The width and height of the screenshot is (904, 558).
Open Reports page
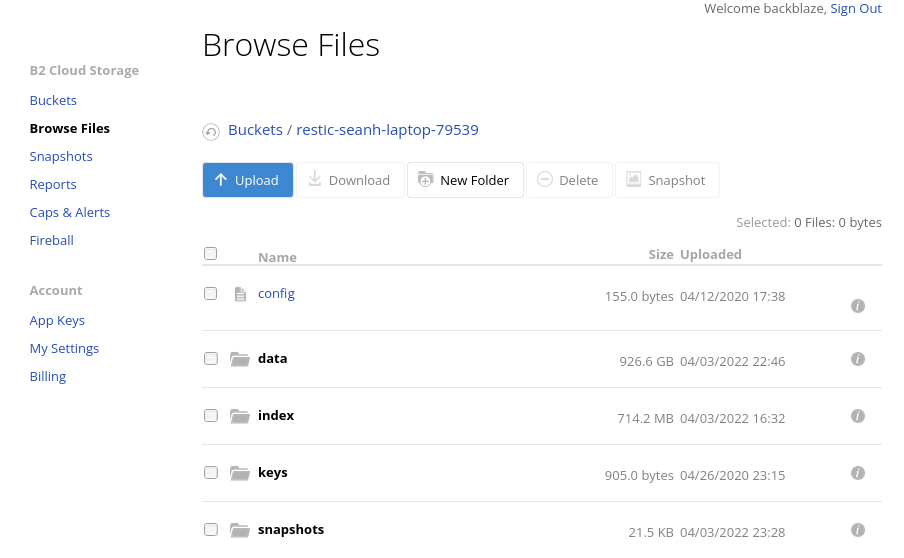(53, 184)
